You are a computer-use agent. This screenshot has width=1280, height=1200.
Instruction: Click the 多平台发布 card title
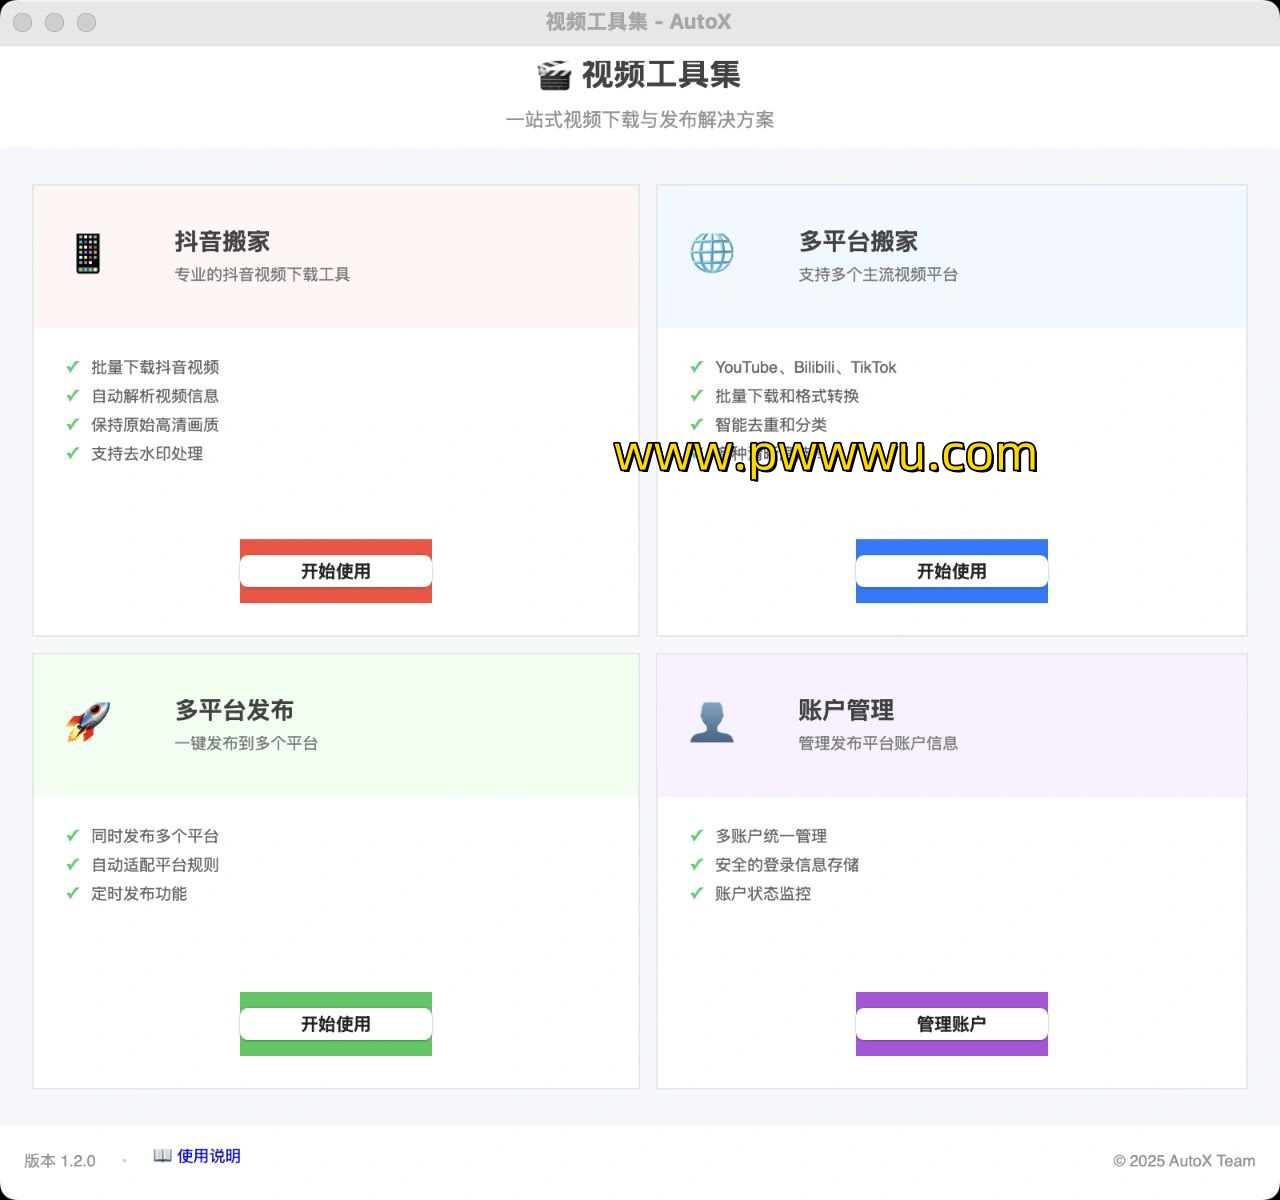234,710
